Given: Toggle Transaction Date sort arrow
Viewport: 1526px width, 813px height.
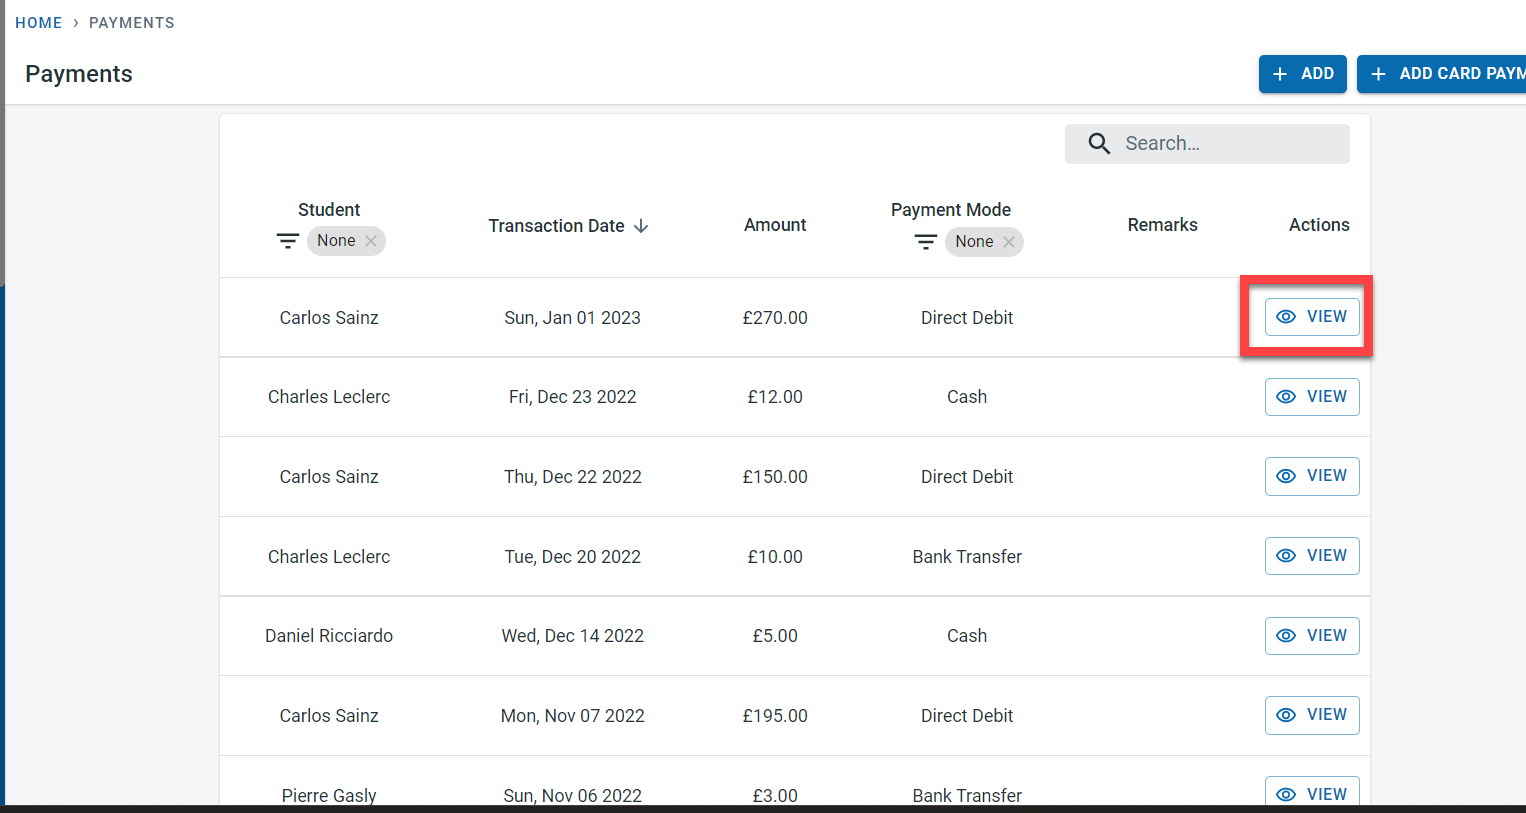Looking at the screenshot, I should 641,226.
